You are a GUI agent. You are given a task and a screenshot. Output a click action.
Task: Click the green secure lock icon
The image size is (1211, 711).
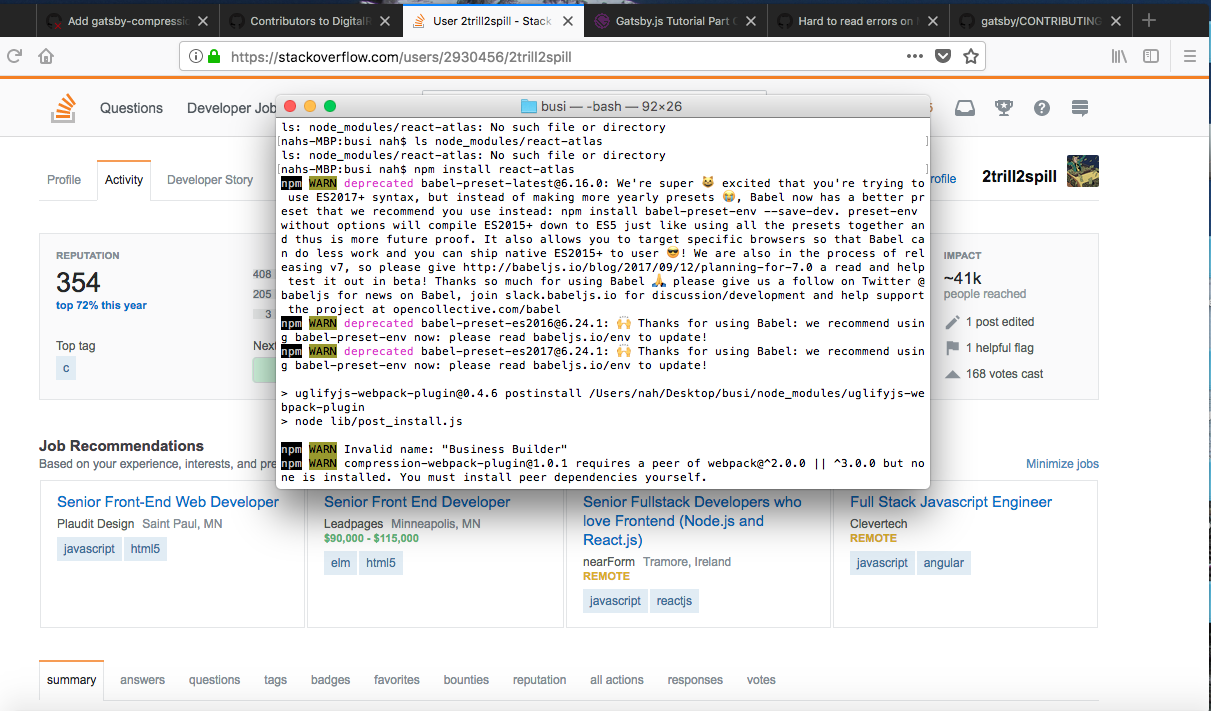click(x=213, y=57)
